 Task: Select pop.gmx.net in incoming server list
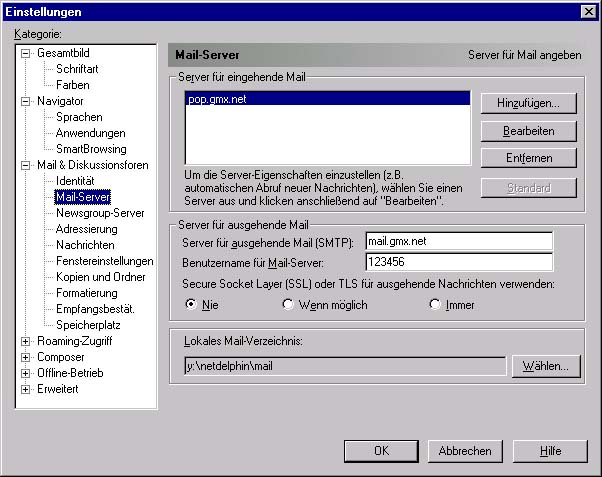click(x=327, y=99)
